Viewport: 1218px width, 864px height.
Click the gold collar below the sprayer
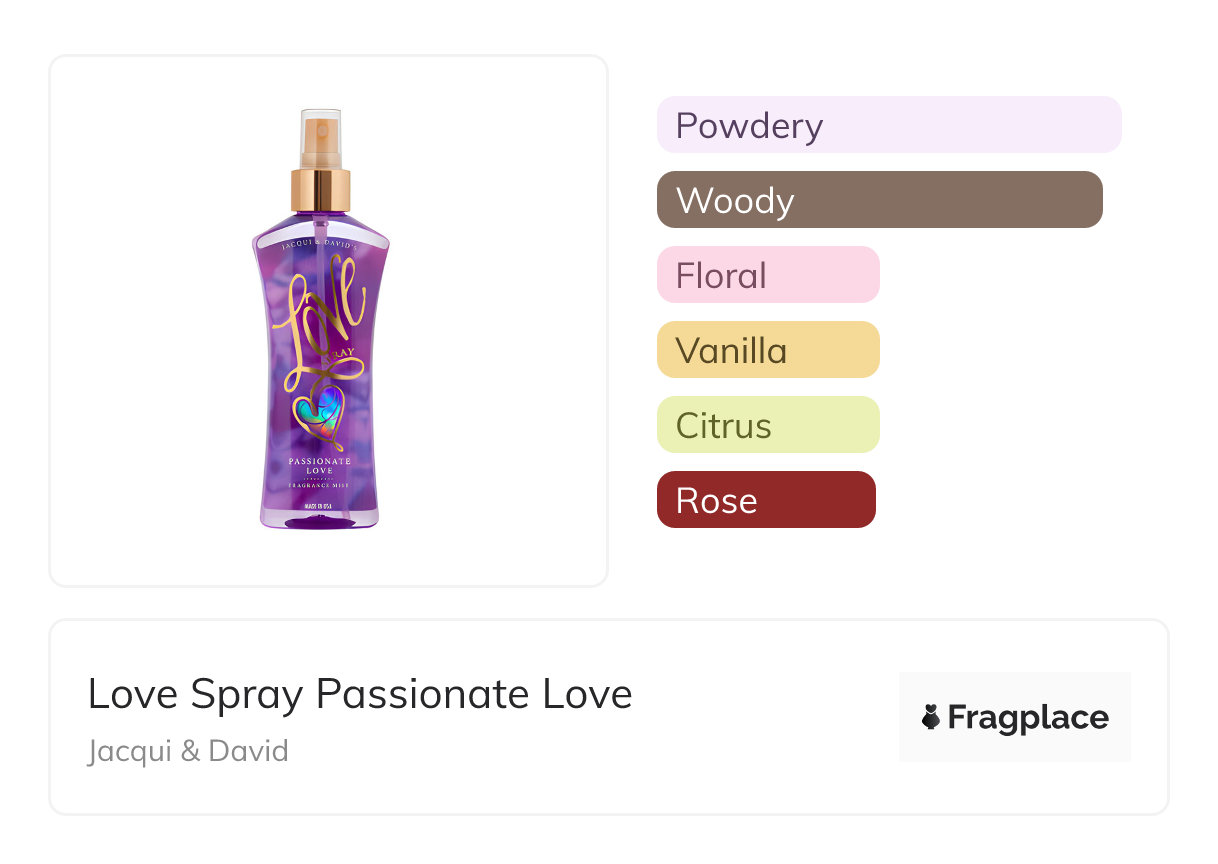point(321,190)
